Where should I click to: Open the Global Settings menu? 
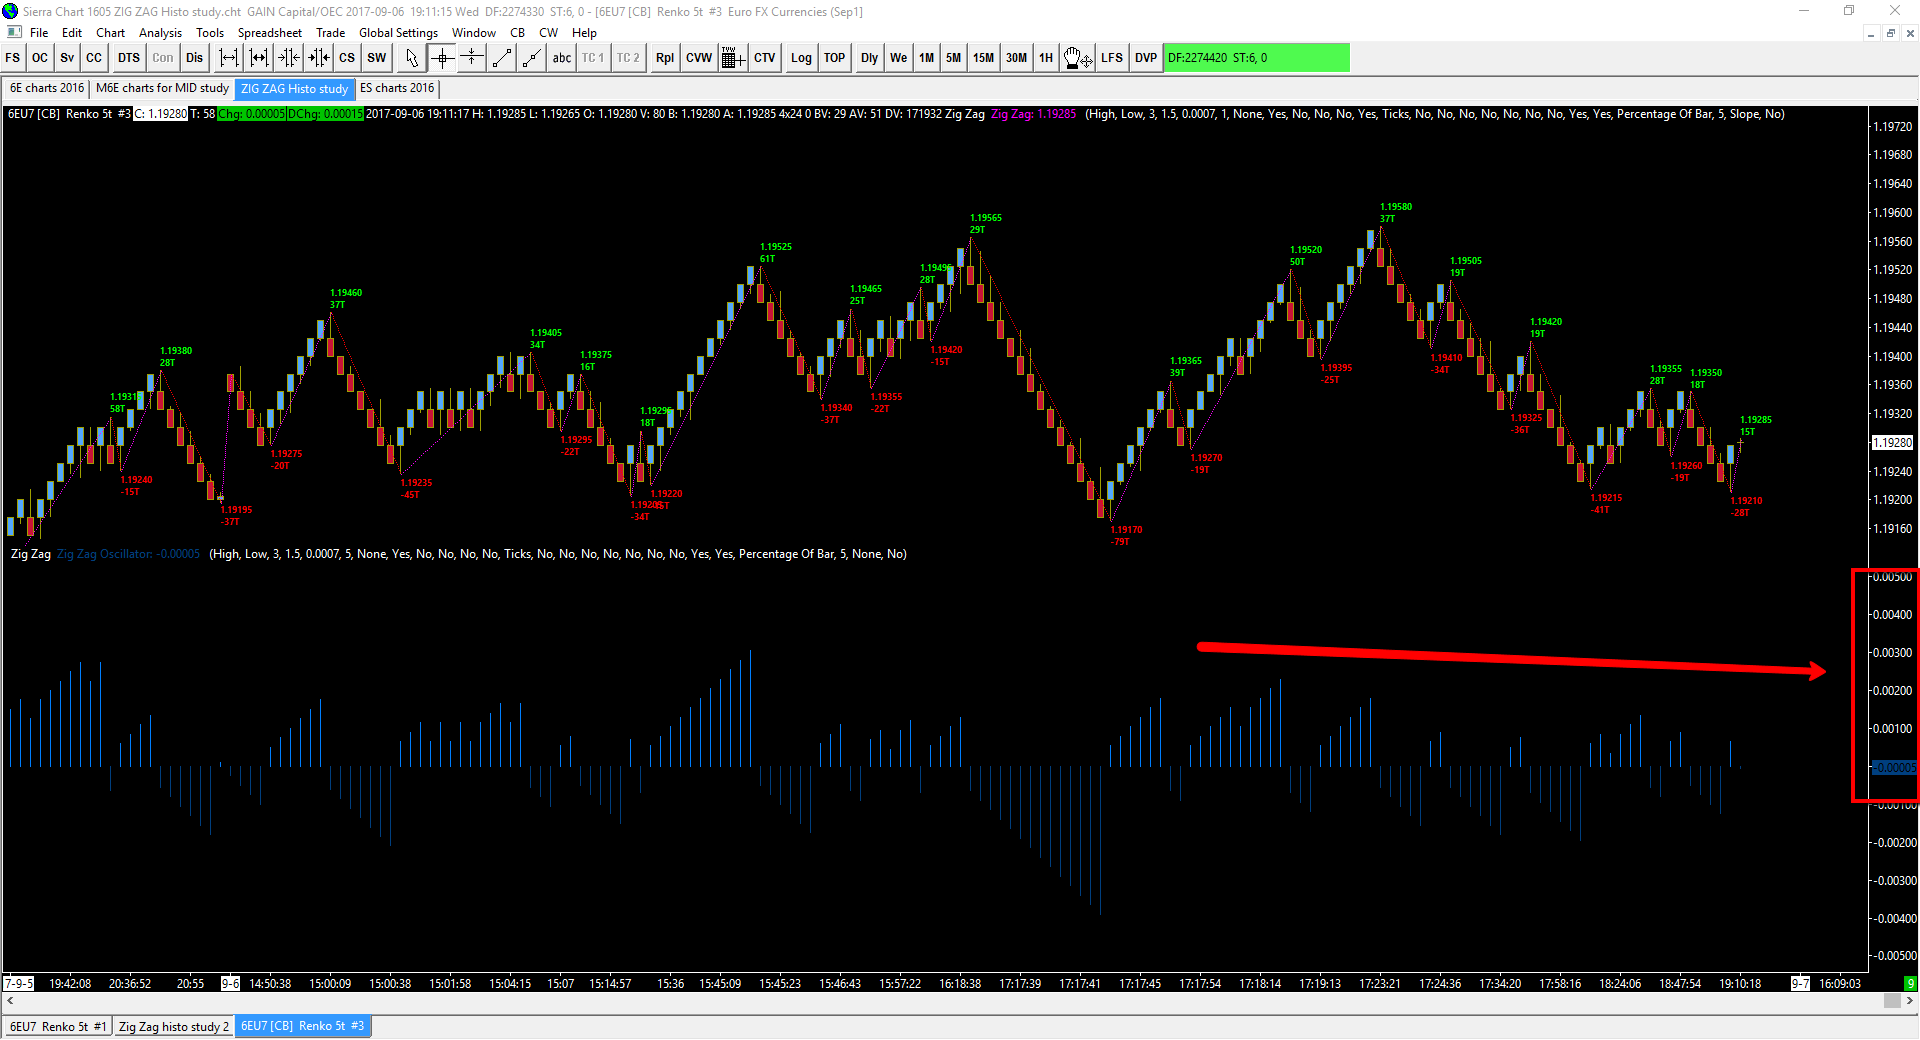[x=399, y=33]
